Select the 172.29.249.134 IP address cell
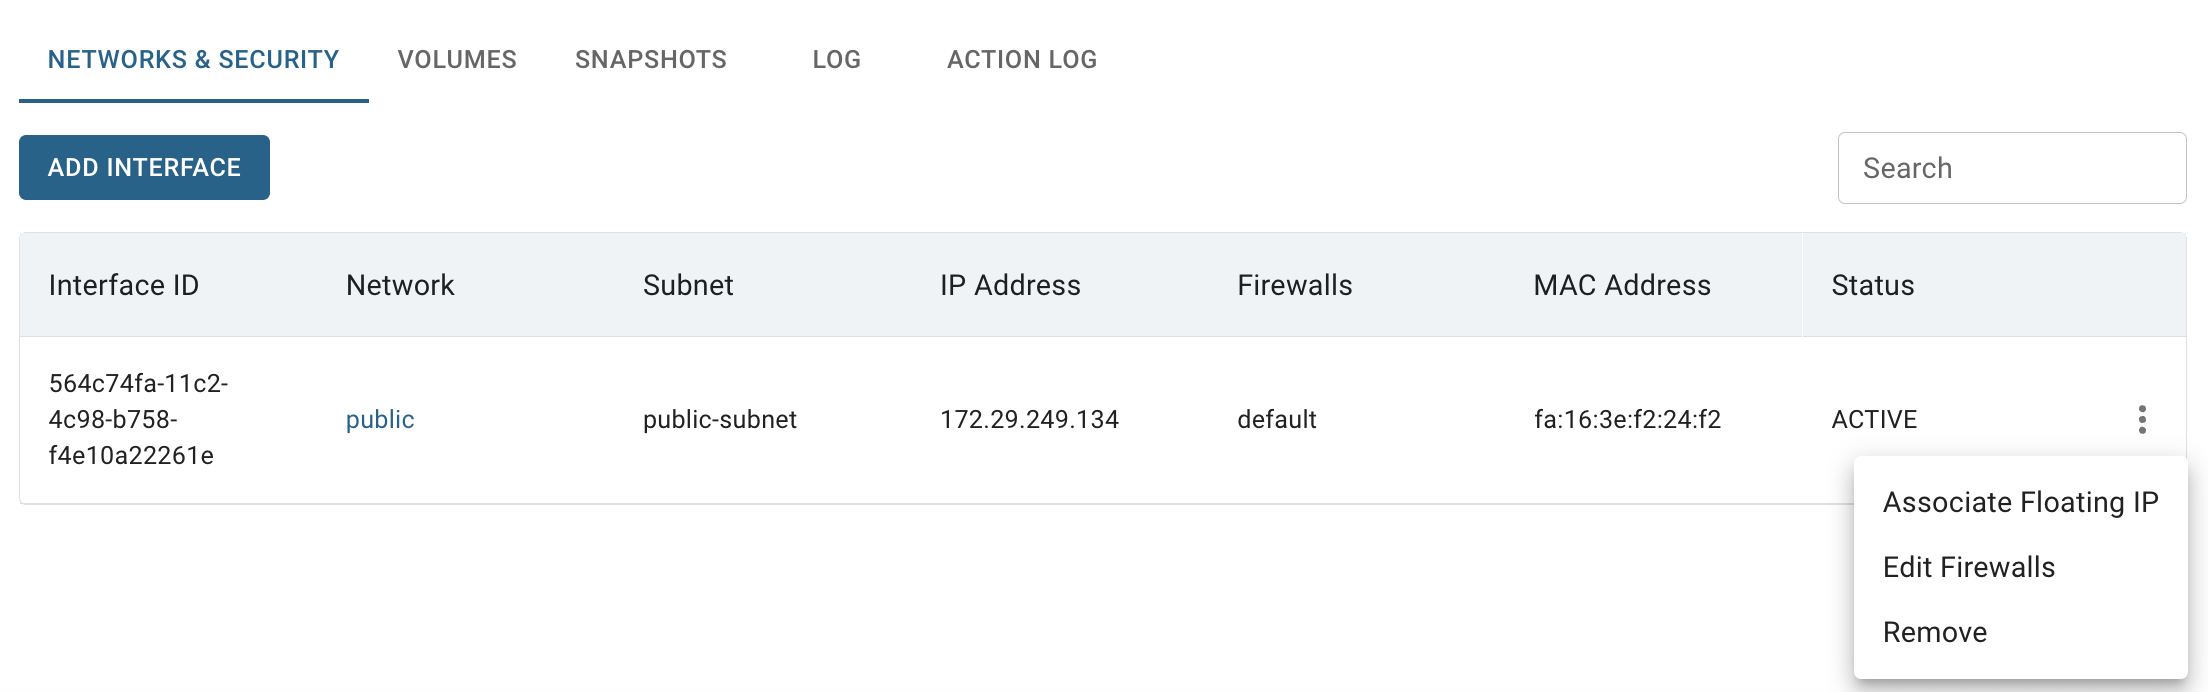 [1029, 419]
